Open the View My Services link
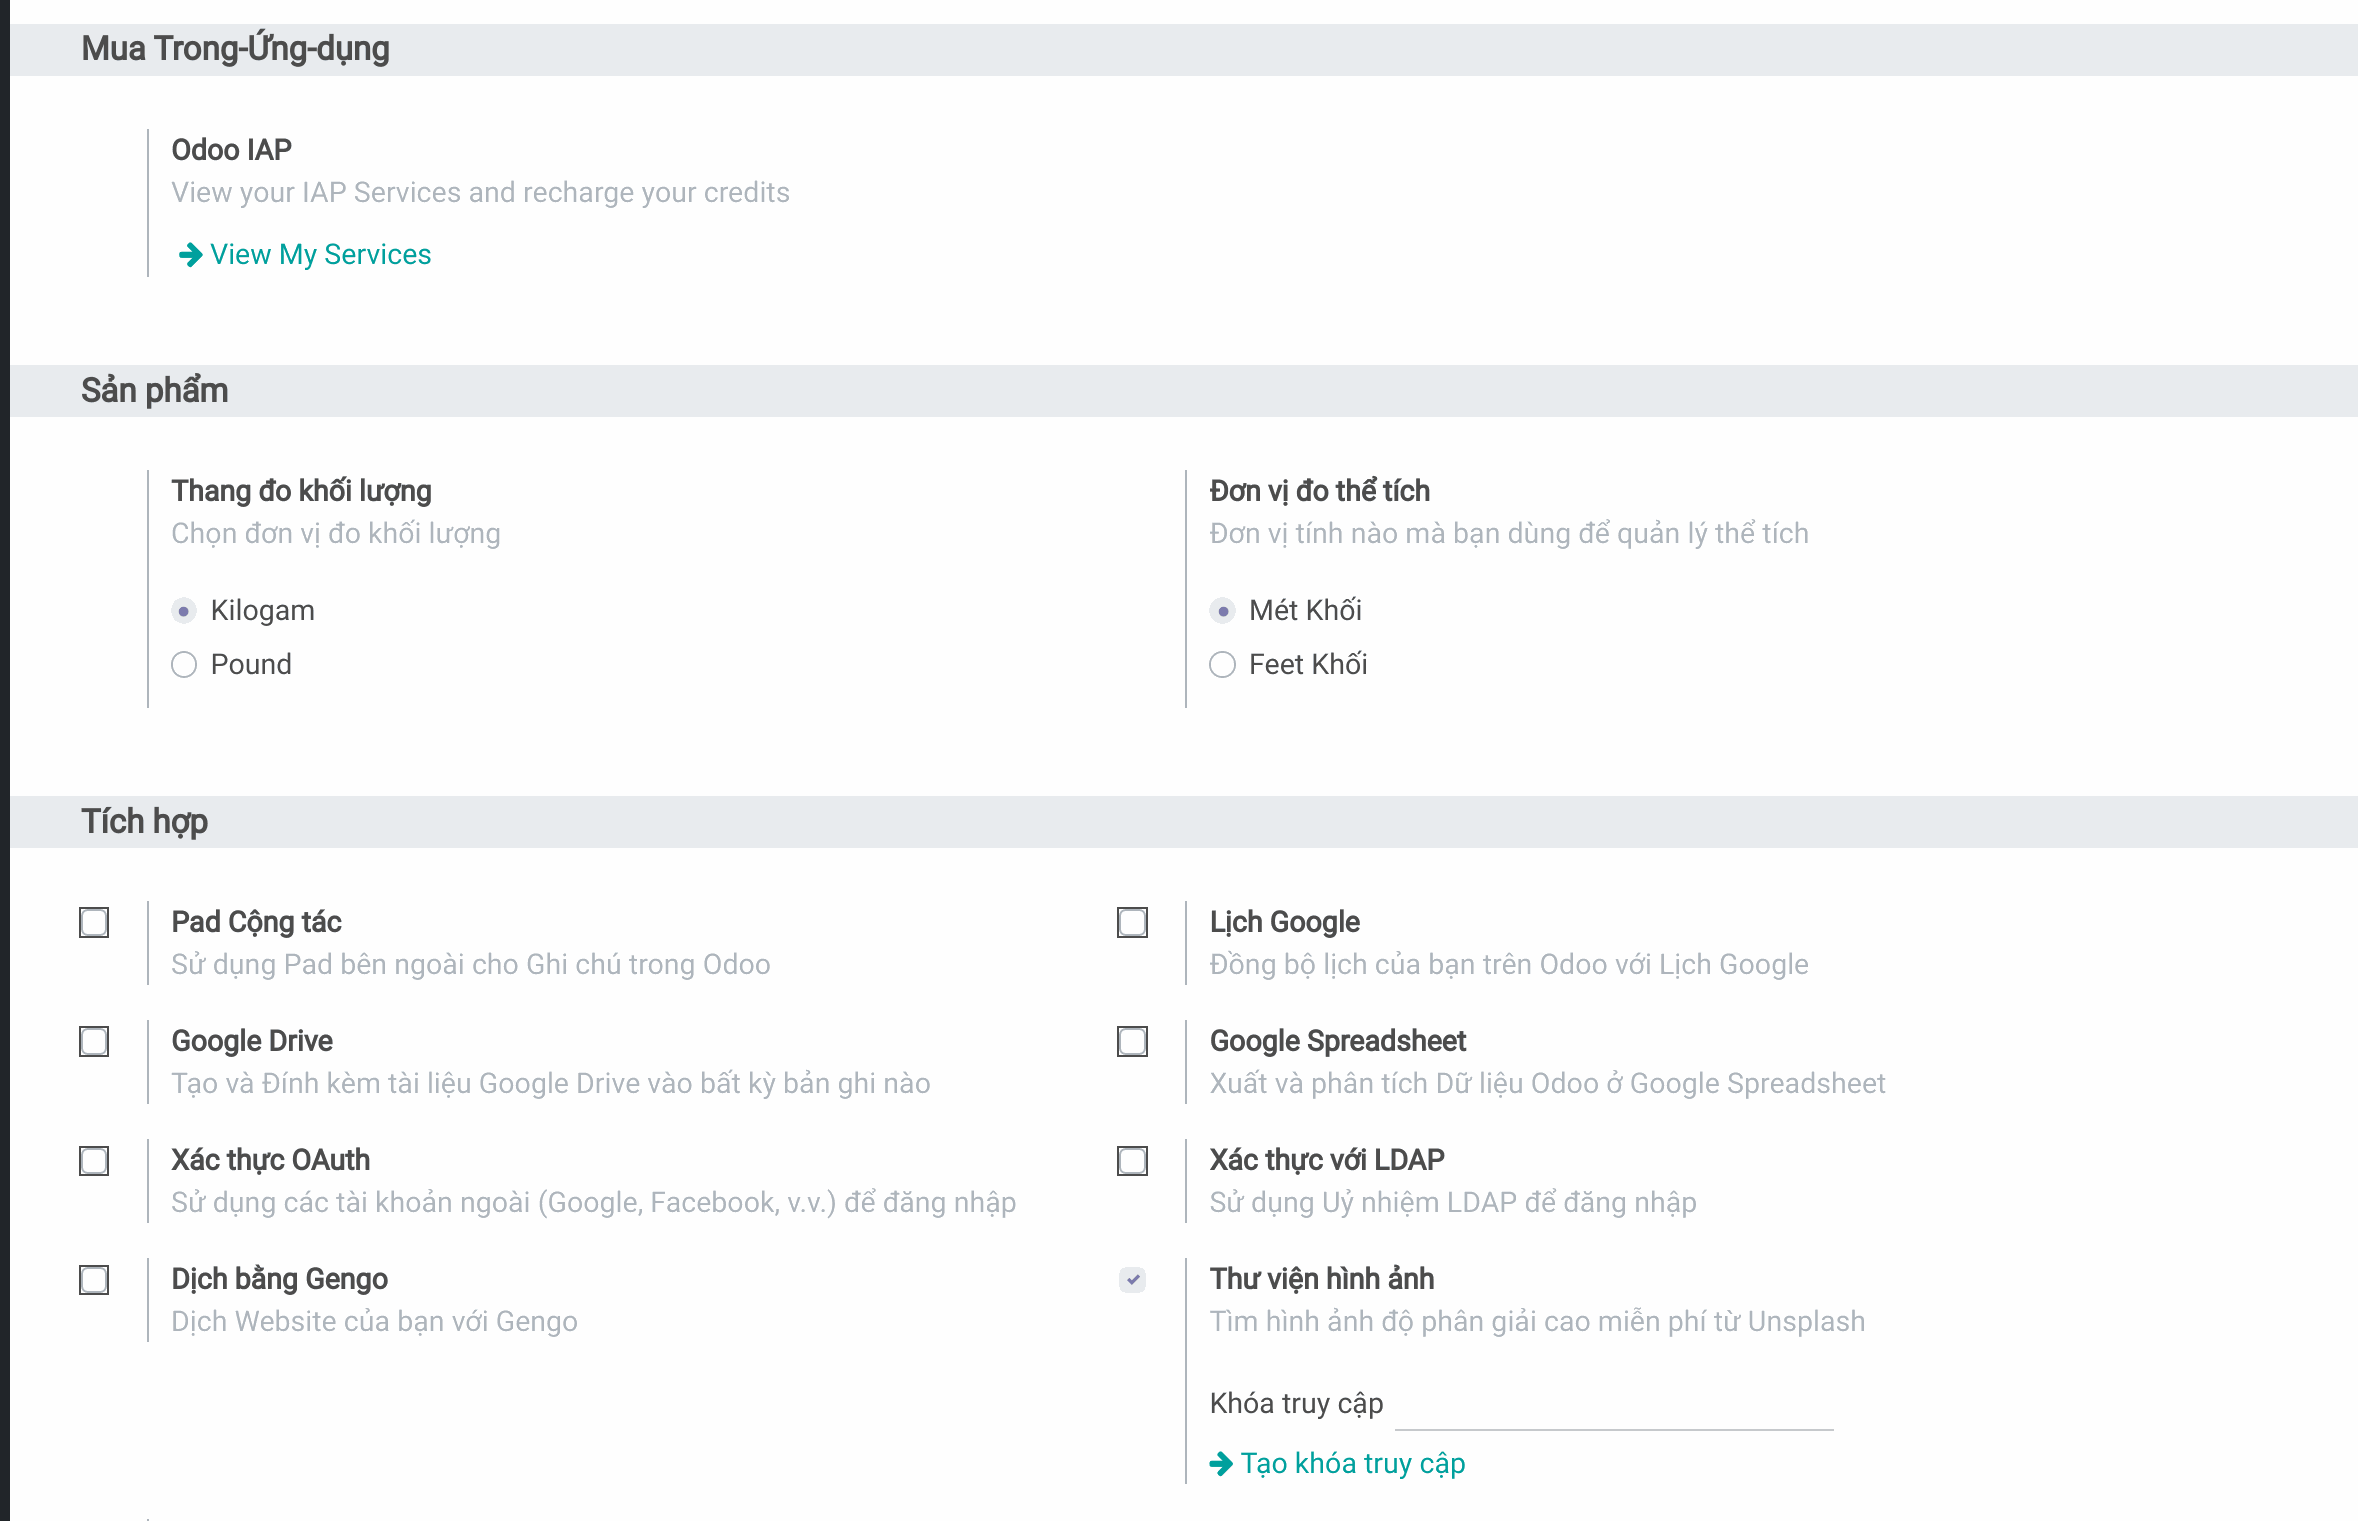2358x1521 pixels. tap(320, 255)
